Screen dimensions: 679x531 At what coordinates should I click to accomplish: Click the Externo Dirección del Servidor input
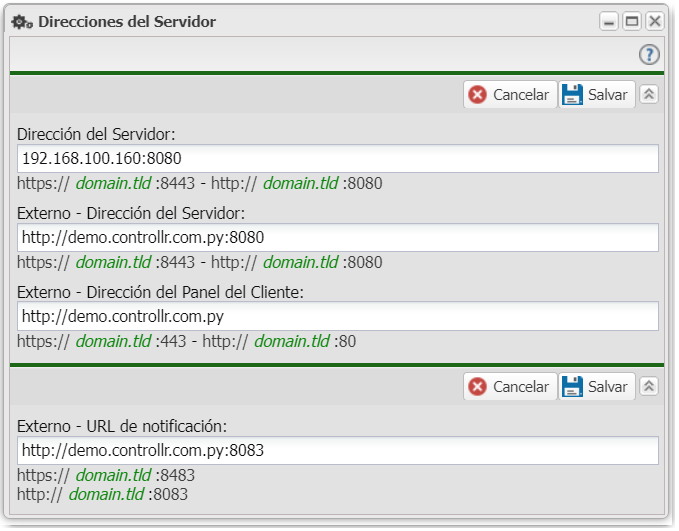338,237
